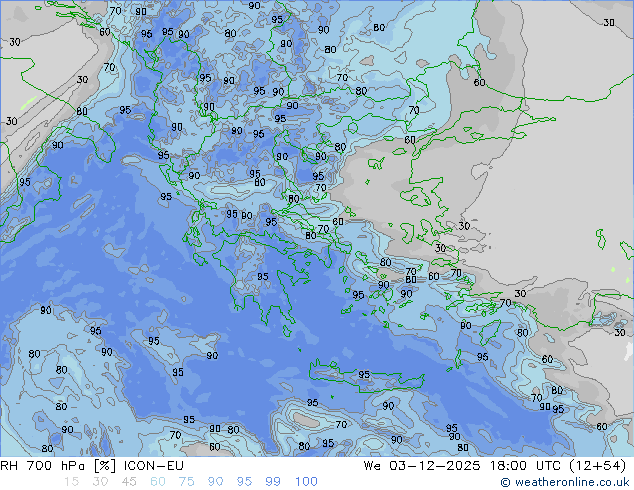Select the 15 value in the legend scale
The width and height of the screenshot is (634, 490).
pyautogui.click(x=71, y=482)
